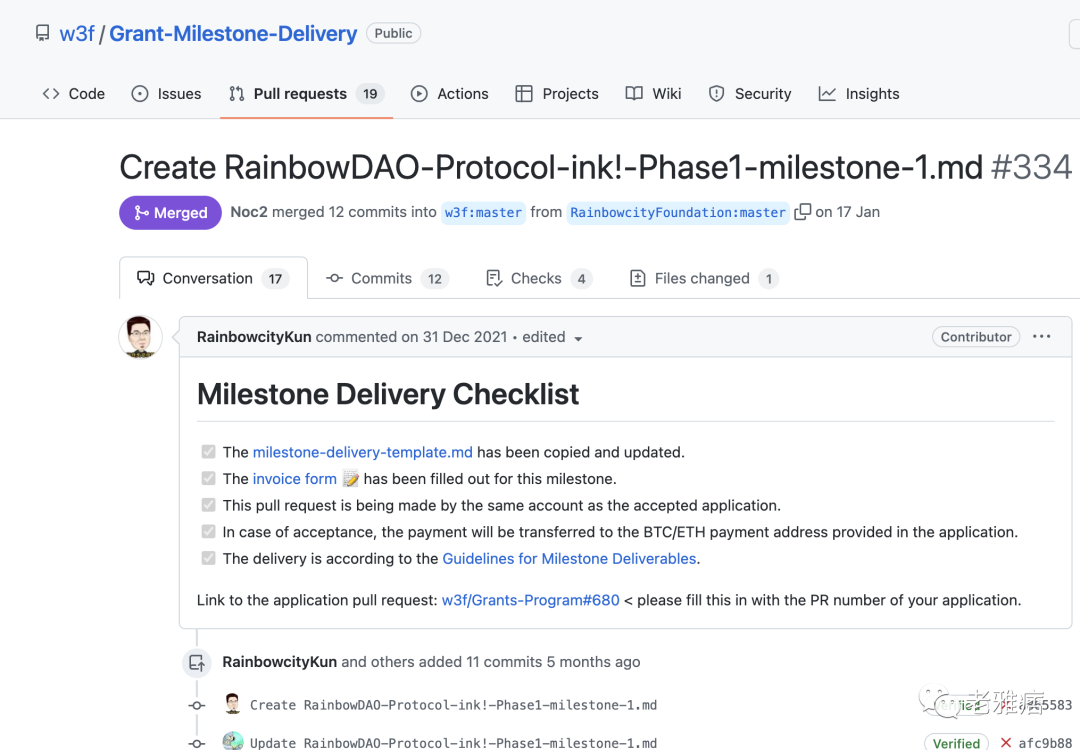The height and width of the screenshot is (750, 1080).
Task: Click the Public visibility badge
Action: pos(393,33)
